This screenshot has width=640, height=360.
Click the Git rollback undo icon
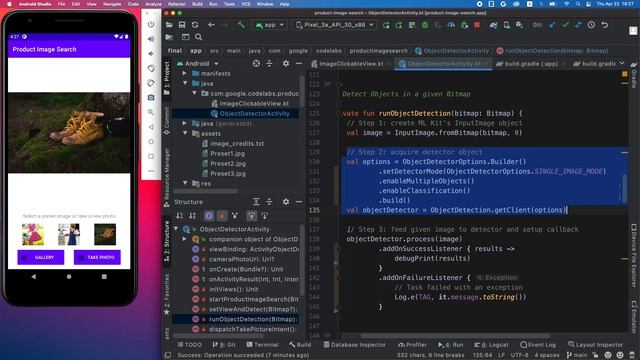(x=605, y=25)
